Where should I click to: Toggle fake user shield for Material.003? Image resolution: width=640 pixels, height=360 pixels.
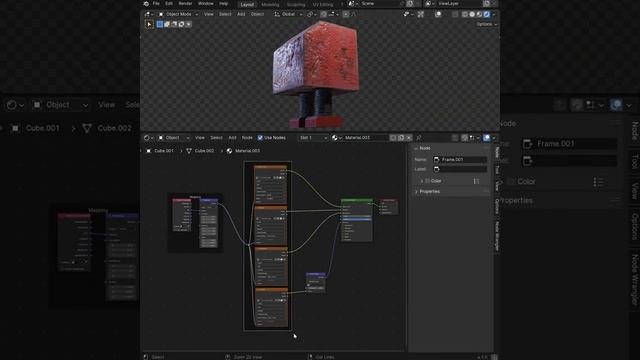393,138
